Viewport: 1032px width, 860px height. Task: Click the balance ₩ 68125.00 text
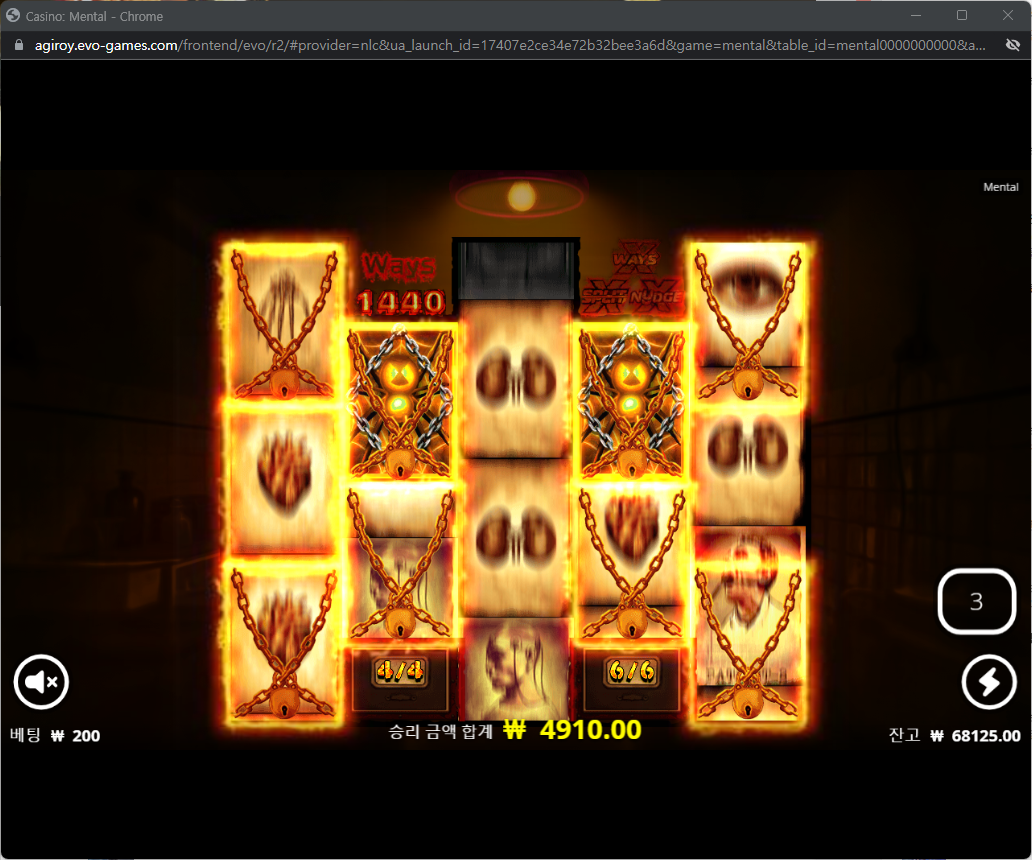(x=975, y=736)
